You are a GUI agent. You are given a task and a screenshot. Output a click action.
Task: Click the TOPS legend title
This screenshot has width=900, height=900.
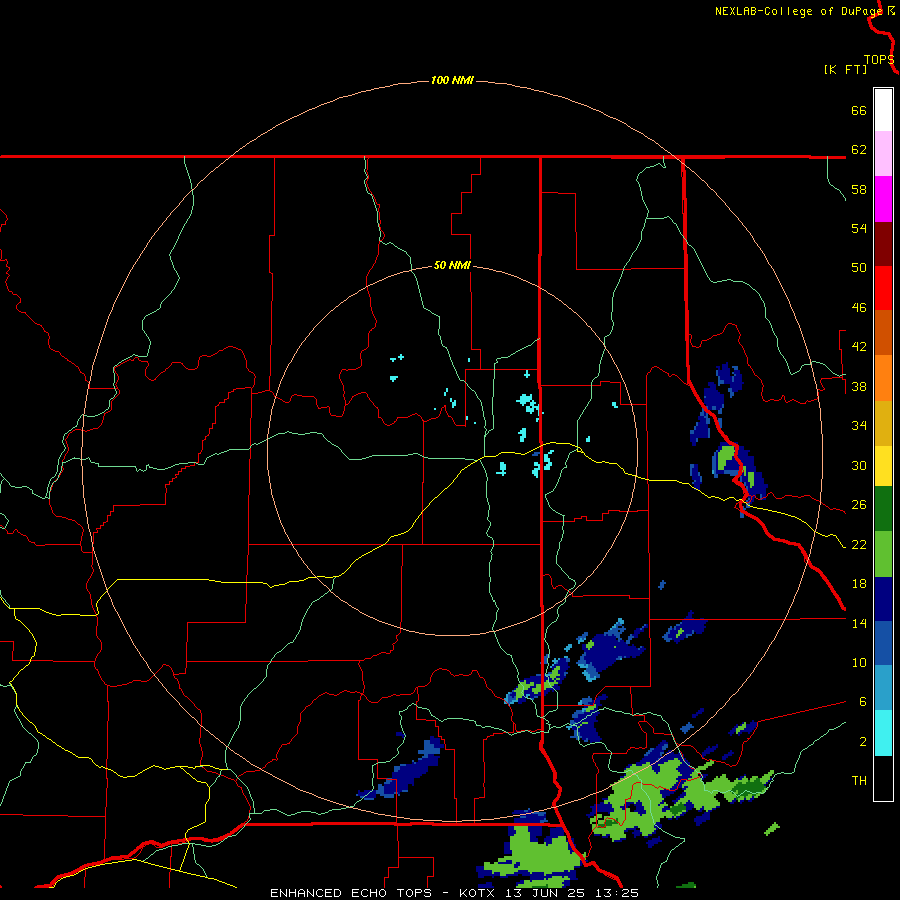tap(879, 60)
